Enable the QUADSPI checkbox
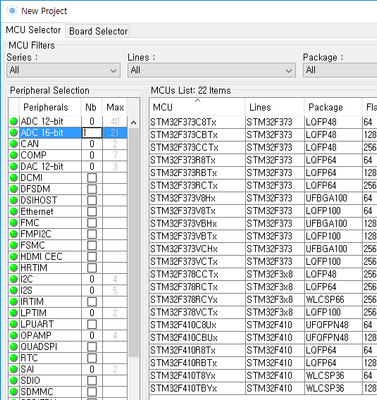This screenshot has width=377, height=400. click(92, 347)
